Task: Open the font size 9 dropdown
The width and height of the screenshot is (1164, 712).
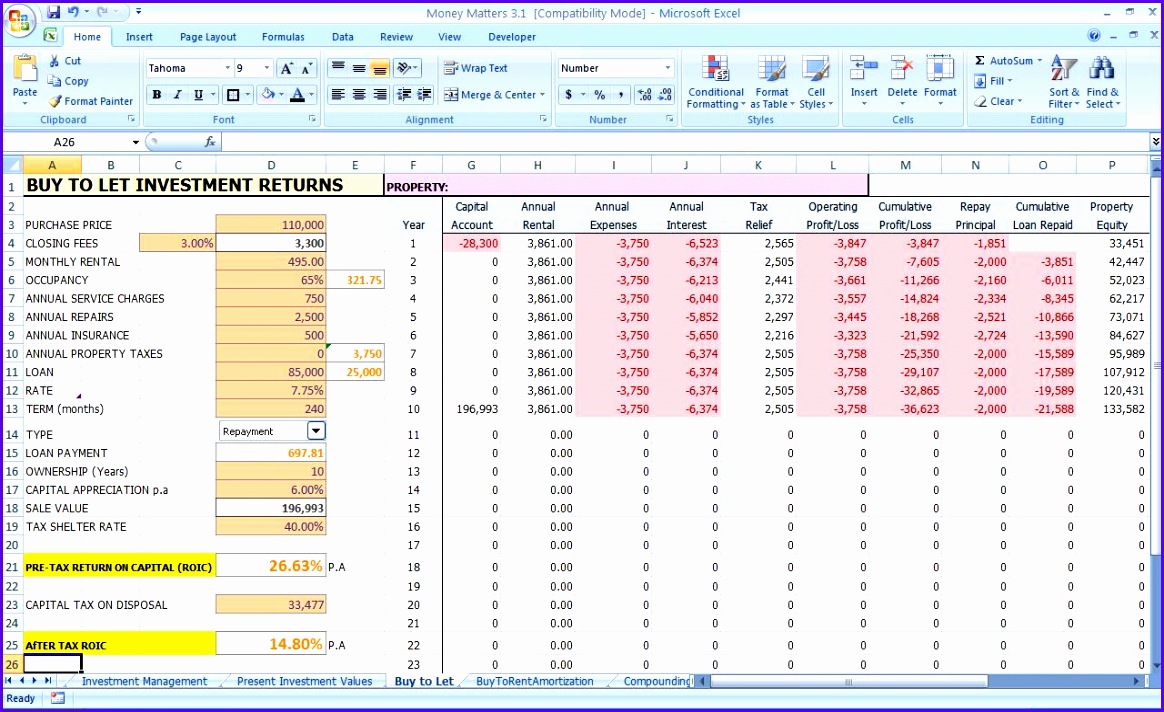Action: pyautogui.click(x=267, y=68)
